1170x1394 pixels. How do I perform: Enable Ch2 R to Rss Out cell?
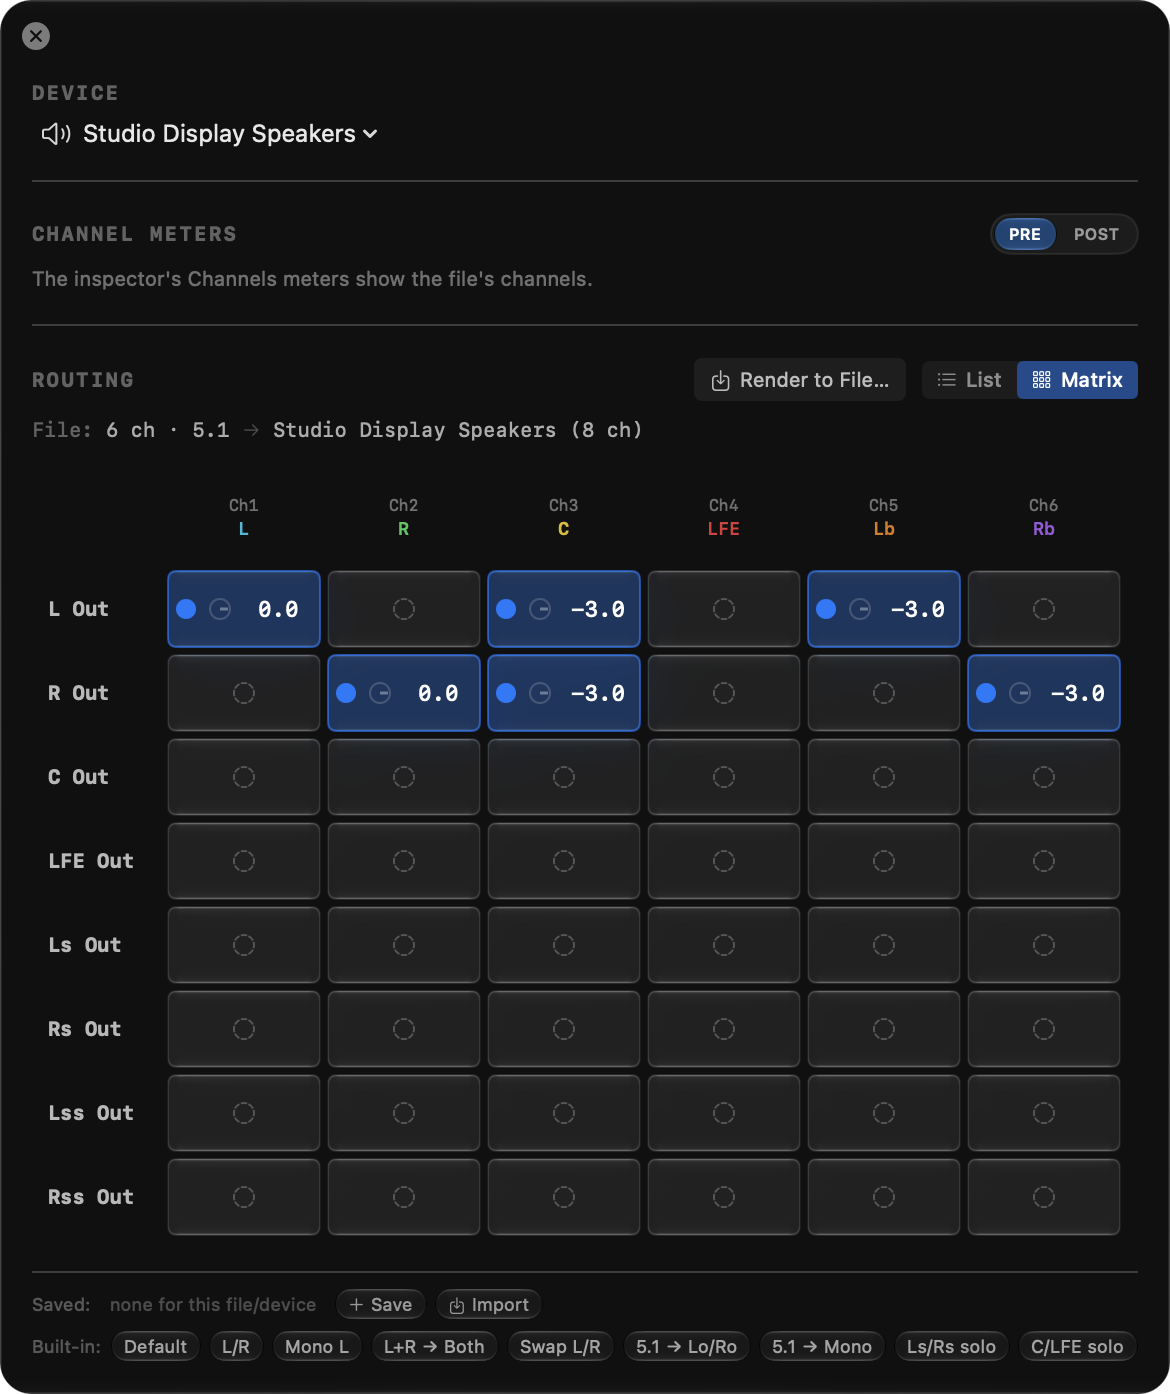point(404,1197)
